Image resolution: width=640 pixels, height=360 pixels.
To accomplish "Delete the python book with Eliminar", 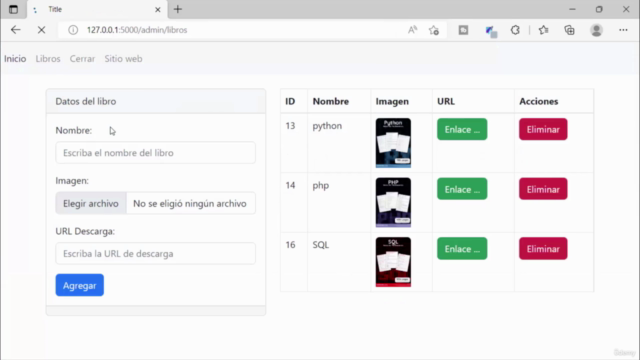I will (x=543, y=129).
